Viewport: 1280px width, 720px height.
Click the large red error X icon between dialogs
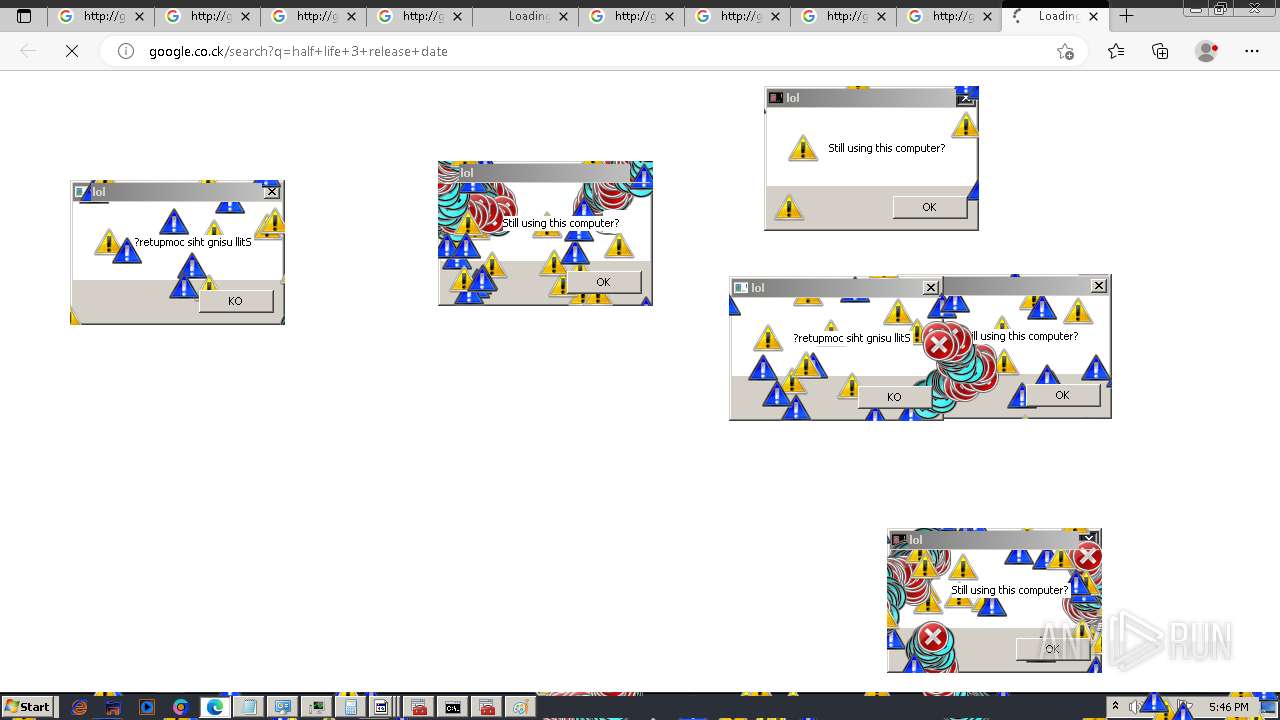[939, 345]
